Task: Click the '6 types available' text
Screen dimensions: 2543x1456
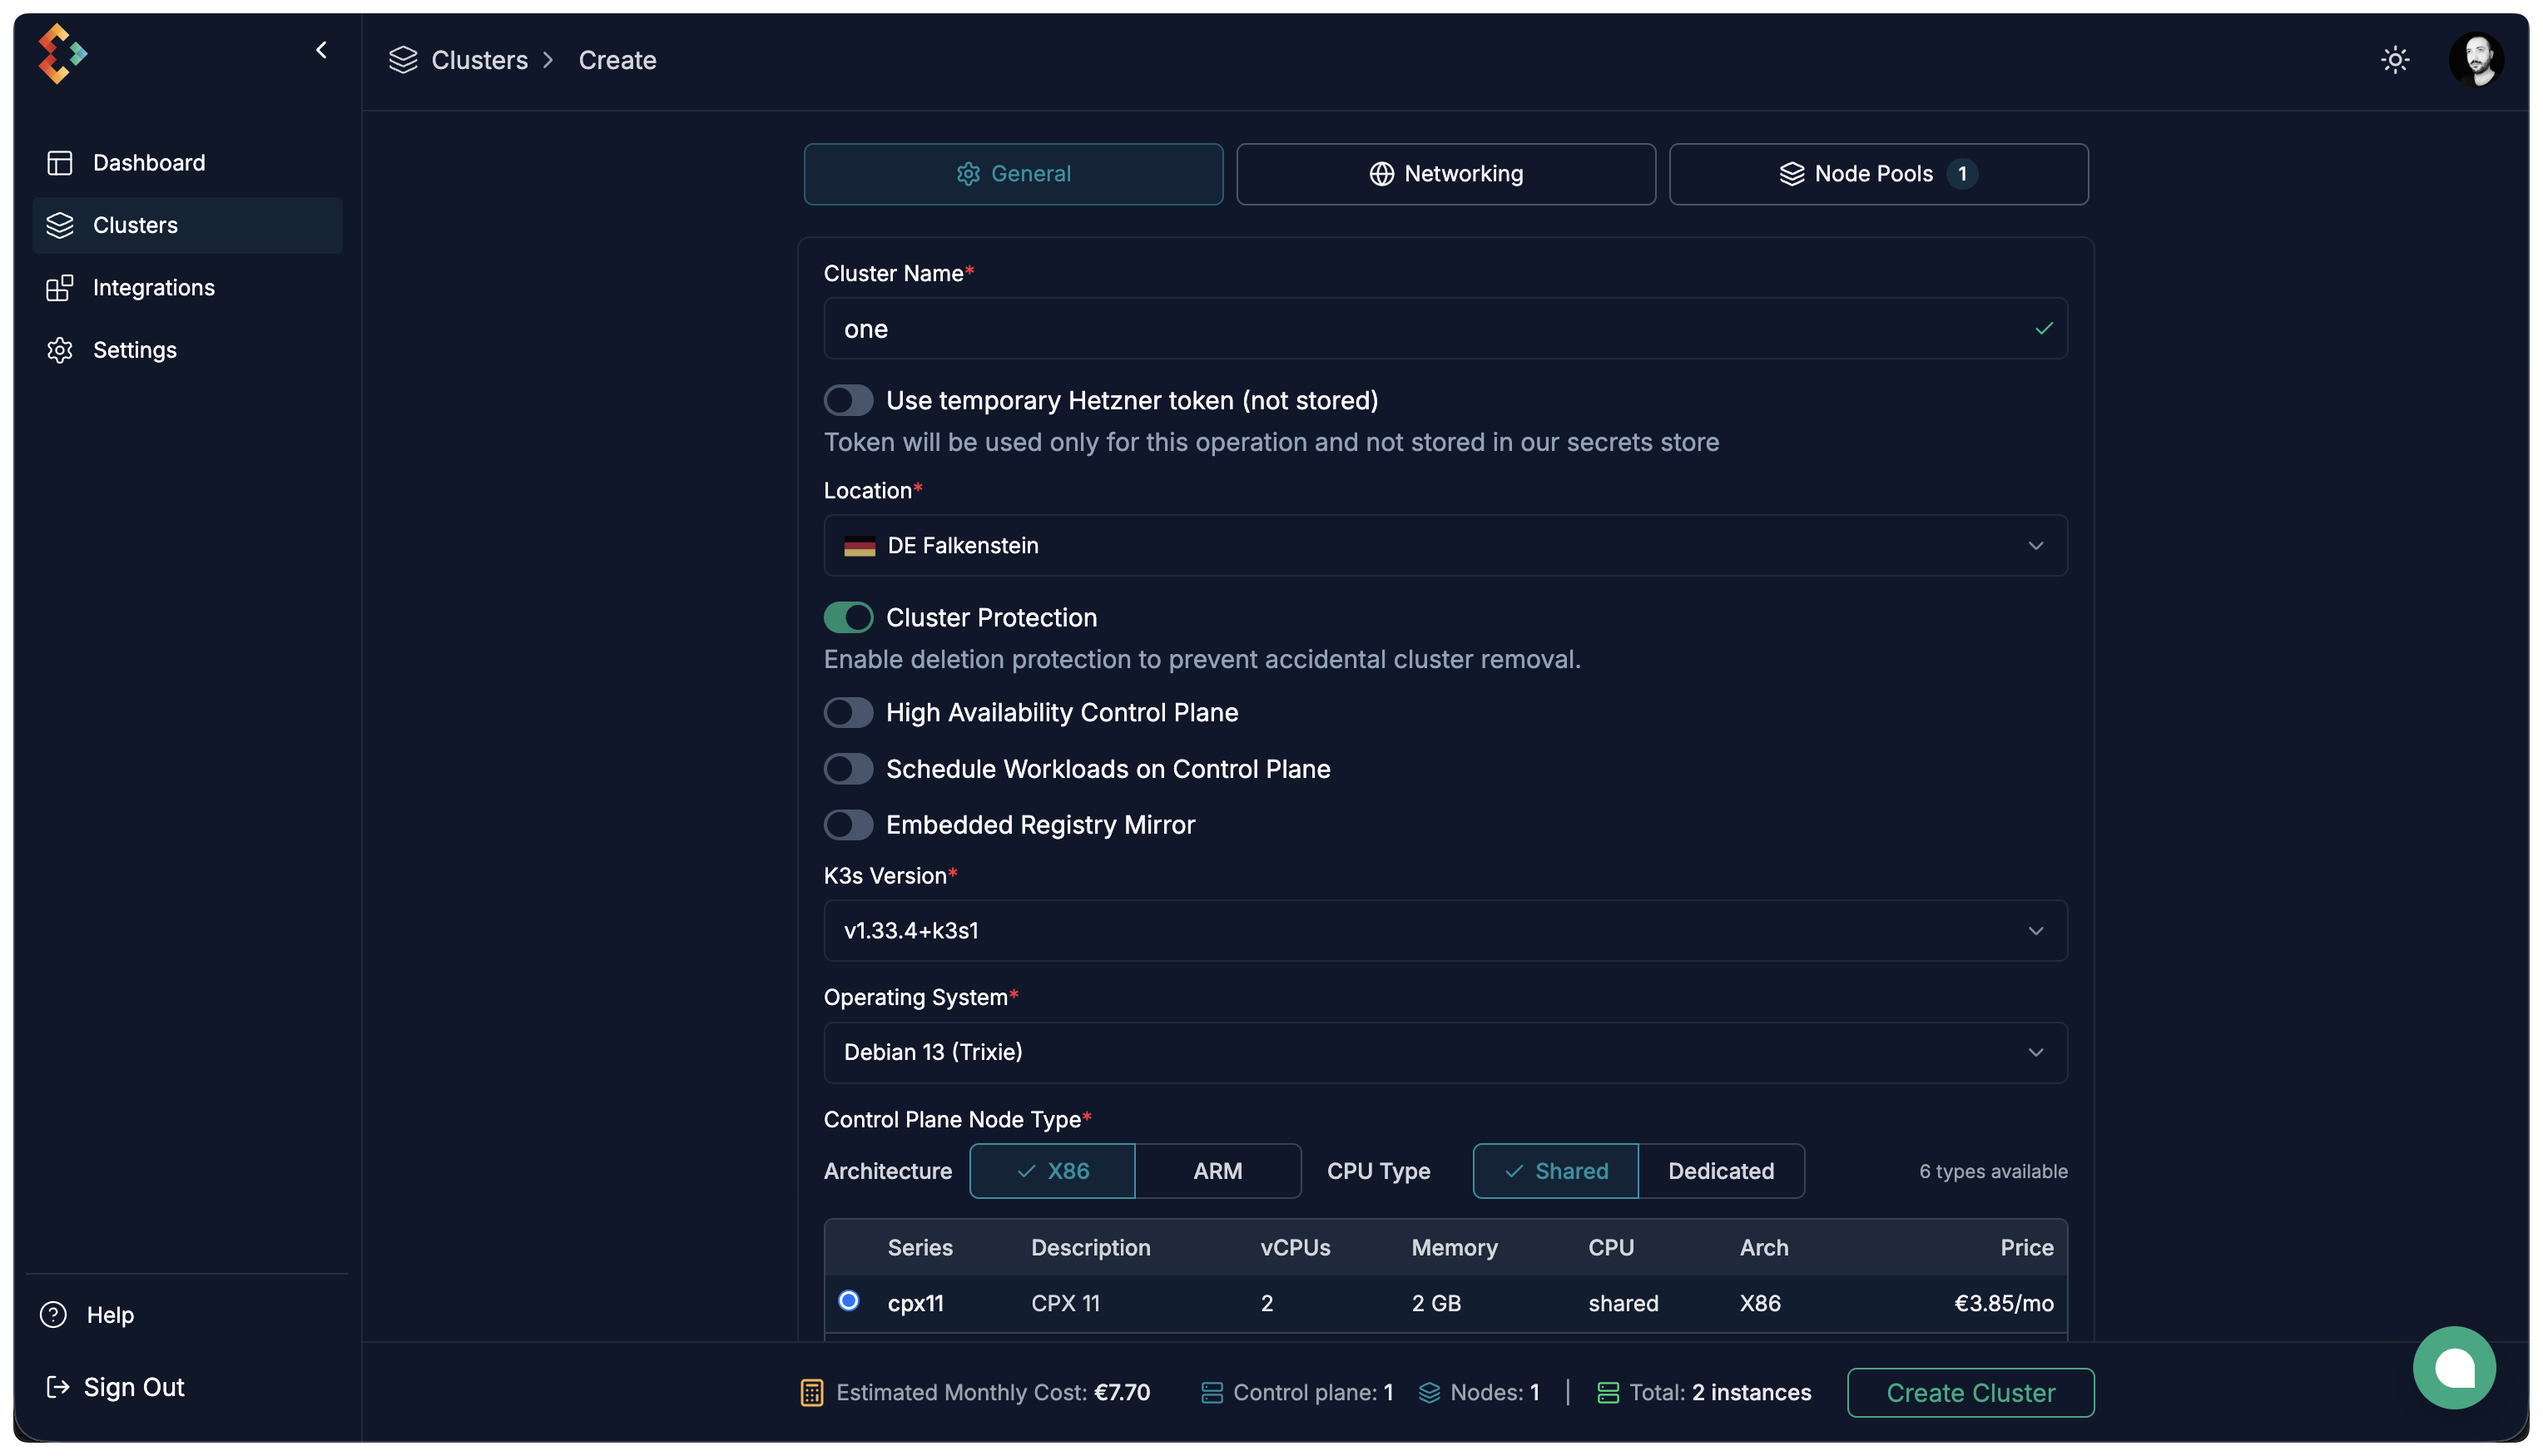Action: (x=1992, y=1171)
